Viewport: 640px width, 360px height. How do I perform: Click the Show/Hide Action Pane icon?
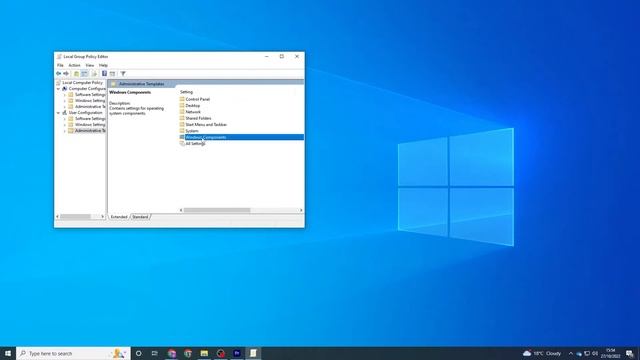pyautogui.click(x=113, y=73)
